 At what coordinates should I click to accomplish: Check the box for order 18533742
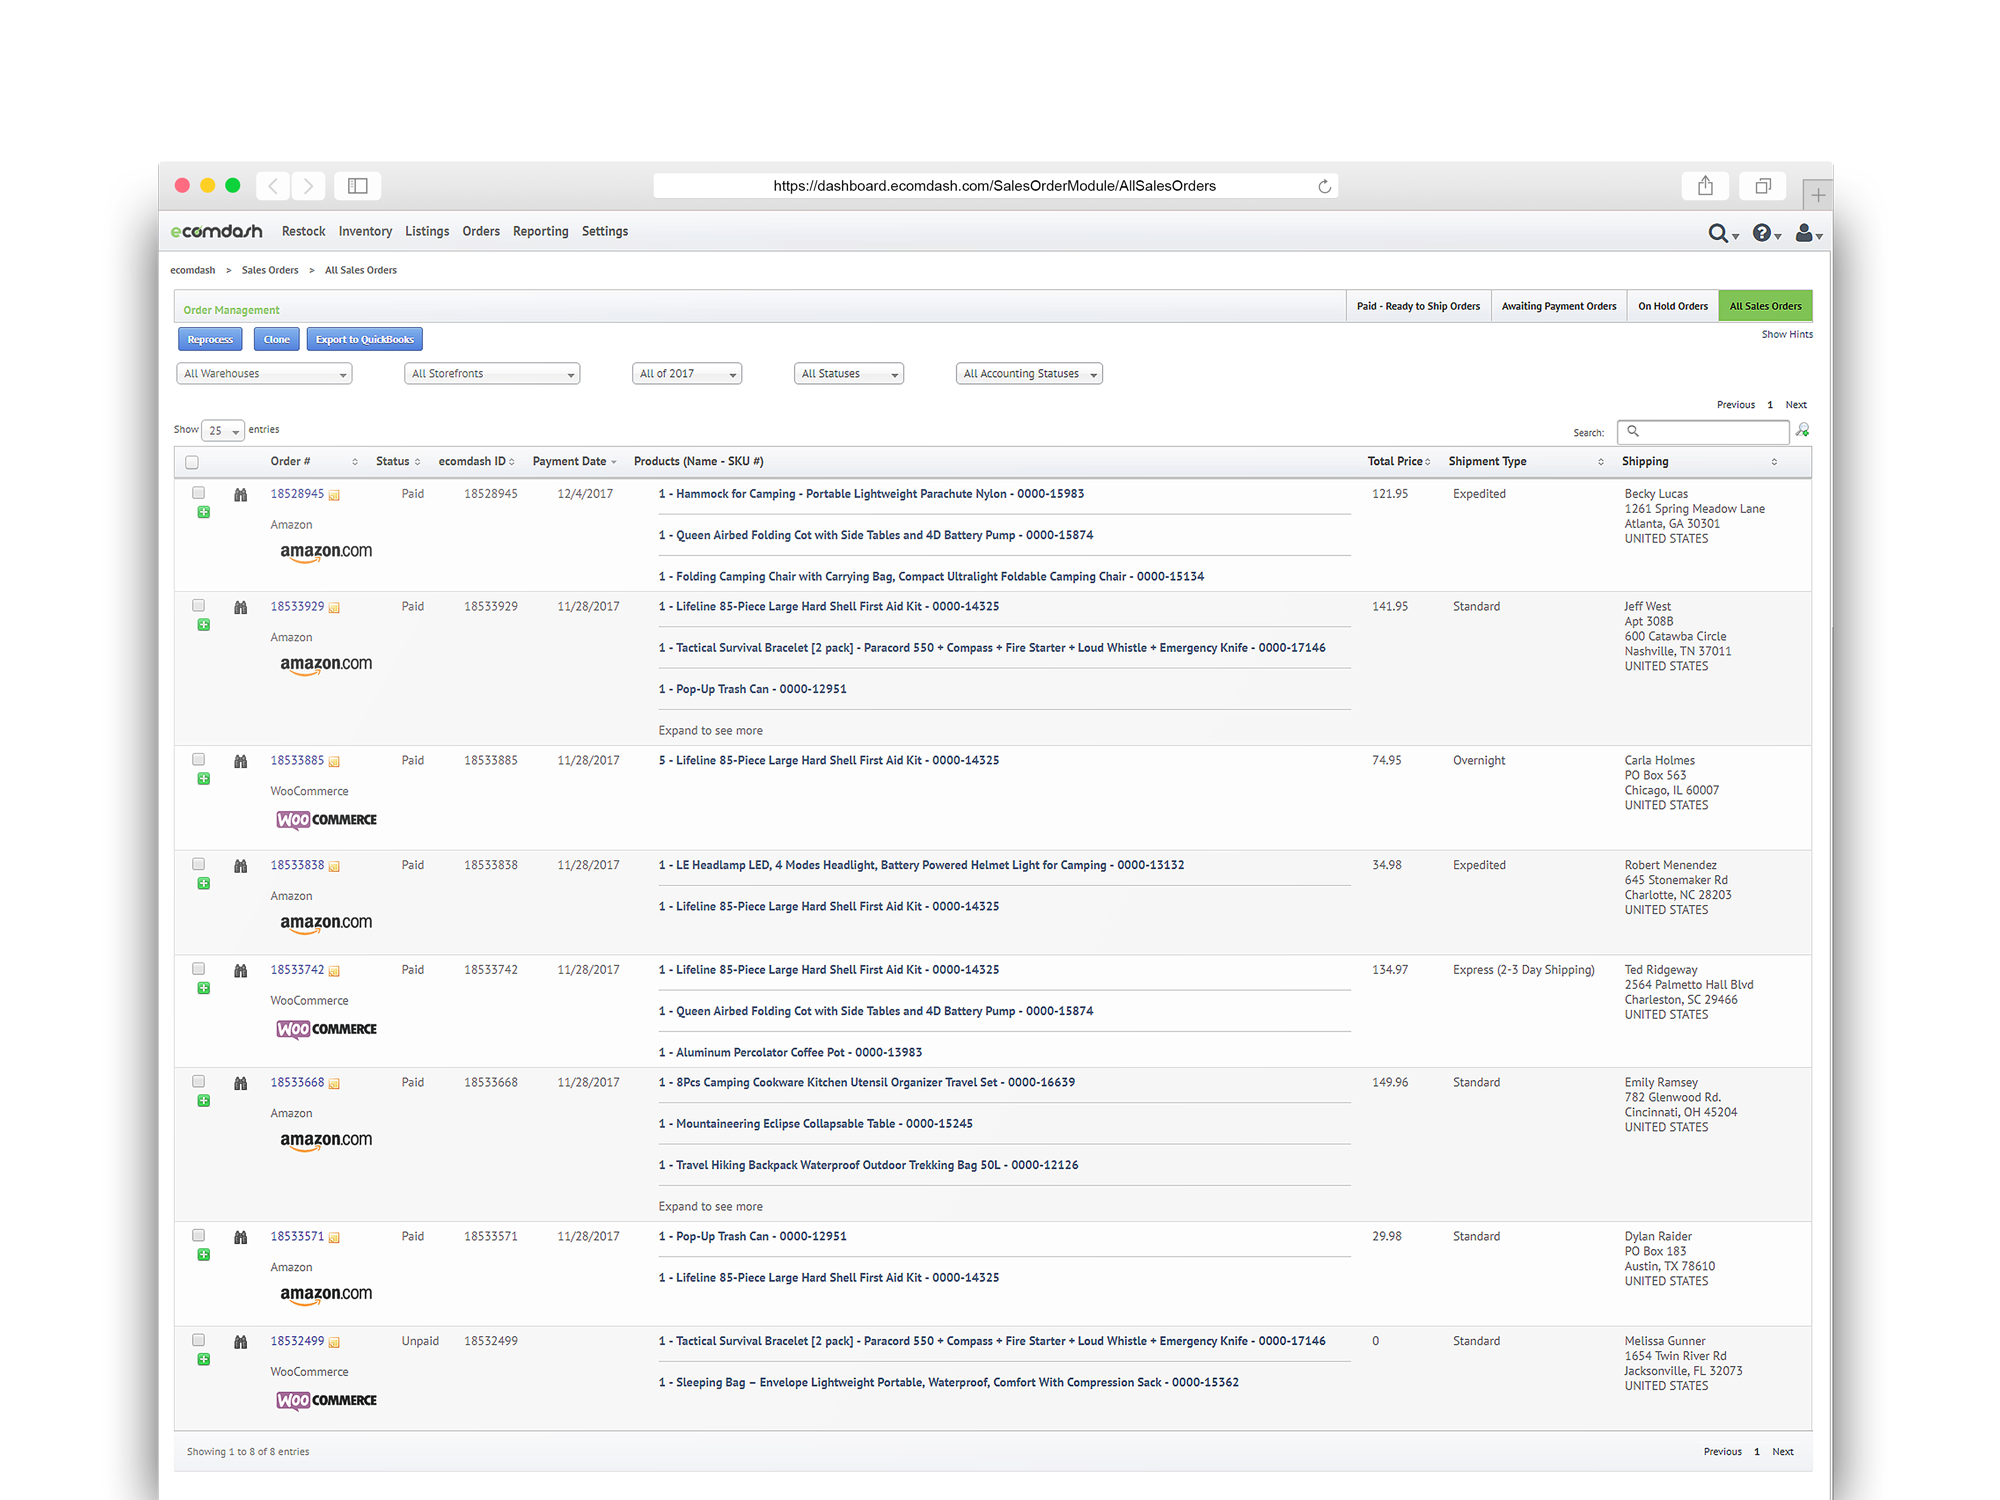(x=198, y=969)
